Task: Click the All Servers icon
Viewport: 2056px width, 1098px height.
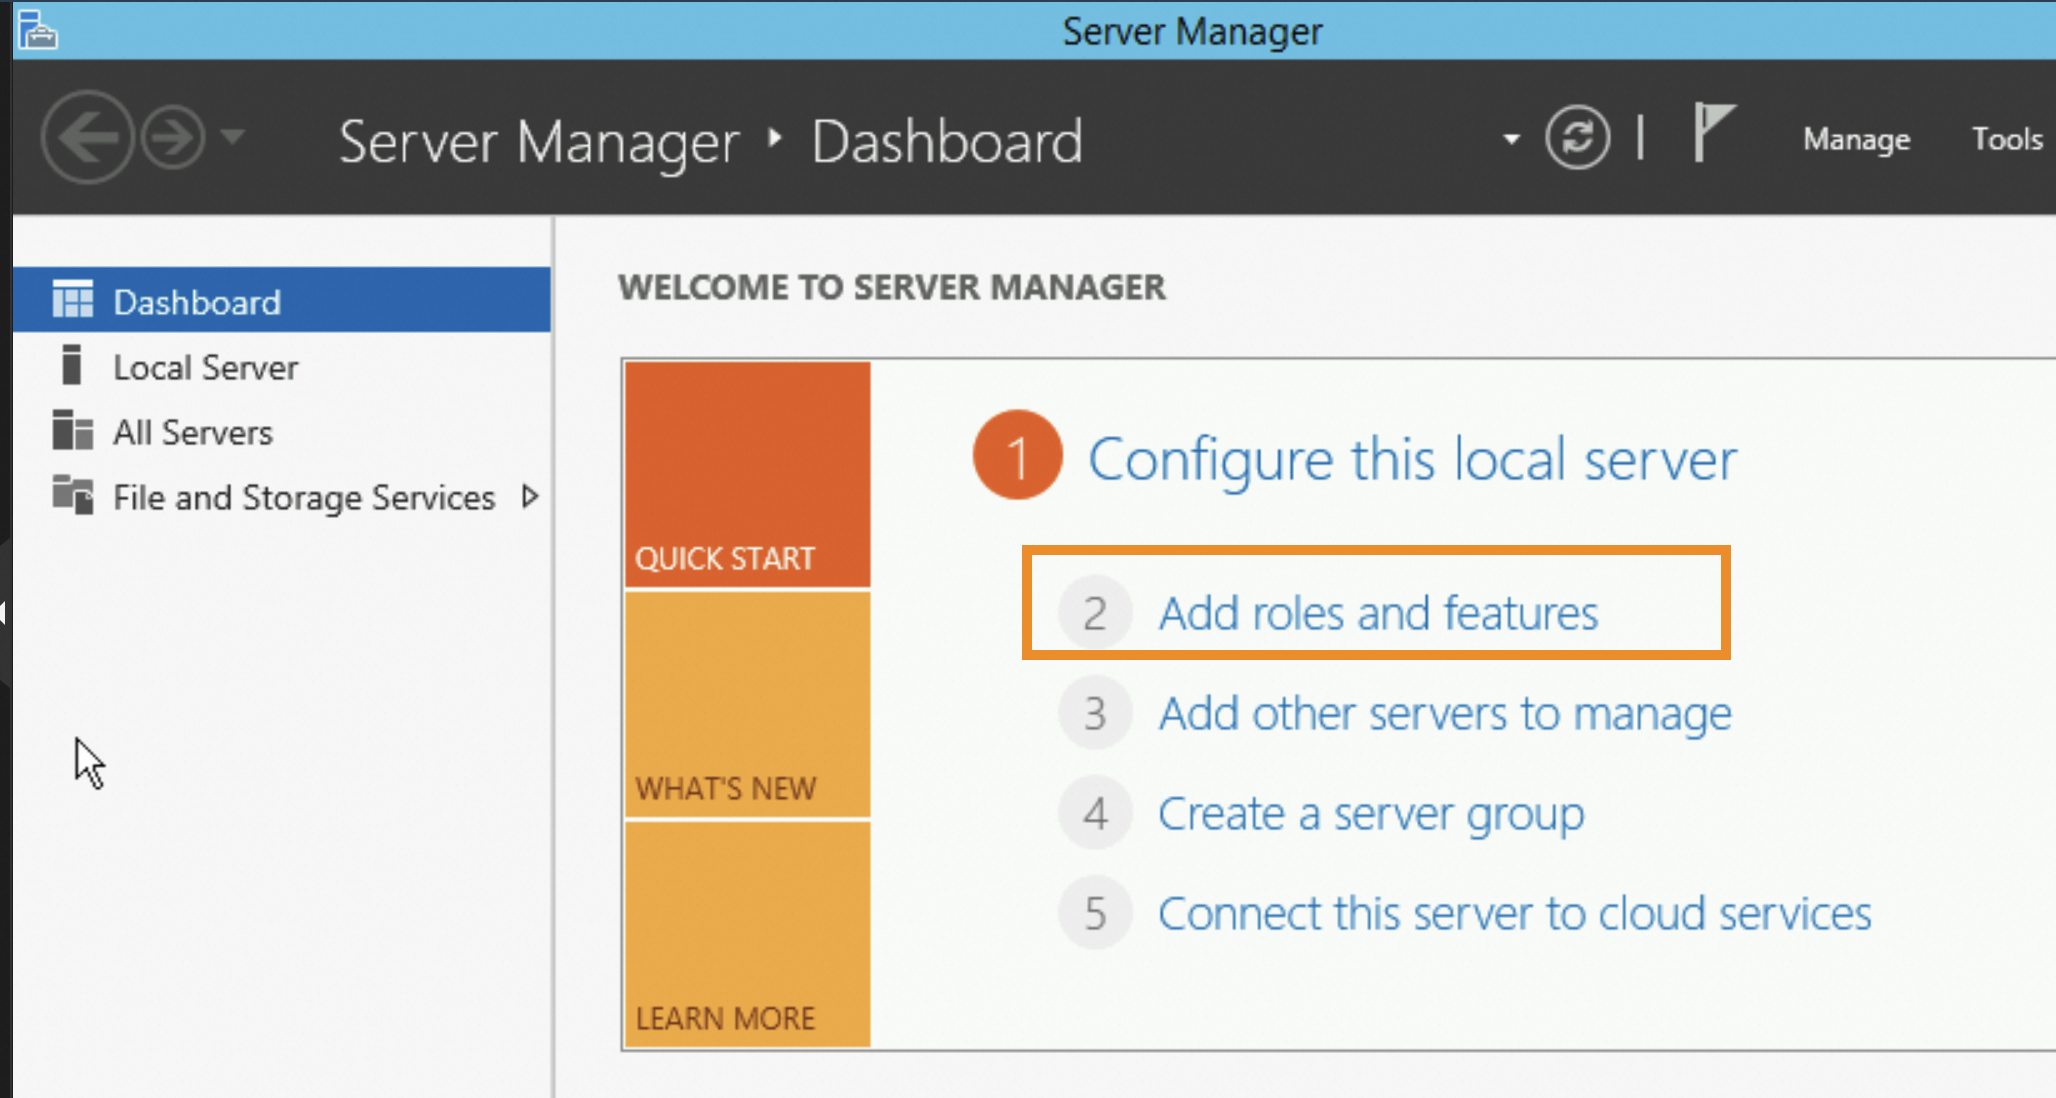Action: 72,430
